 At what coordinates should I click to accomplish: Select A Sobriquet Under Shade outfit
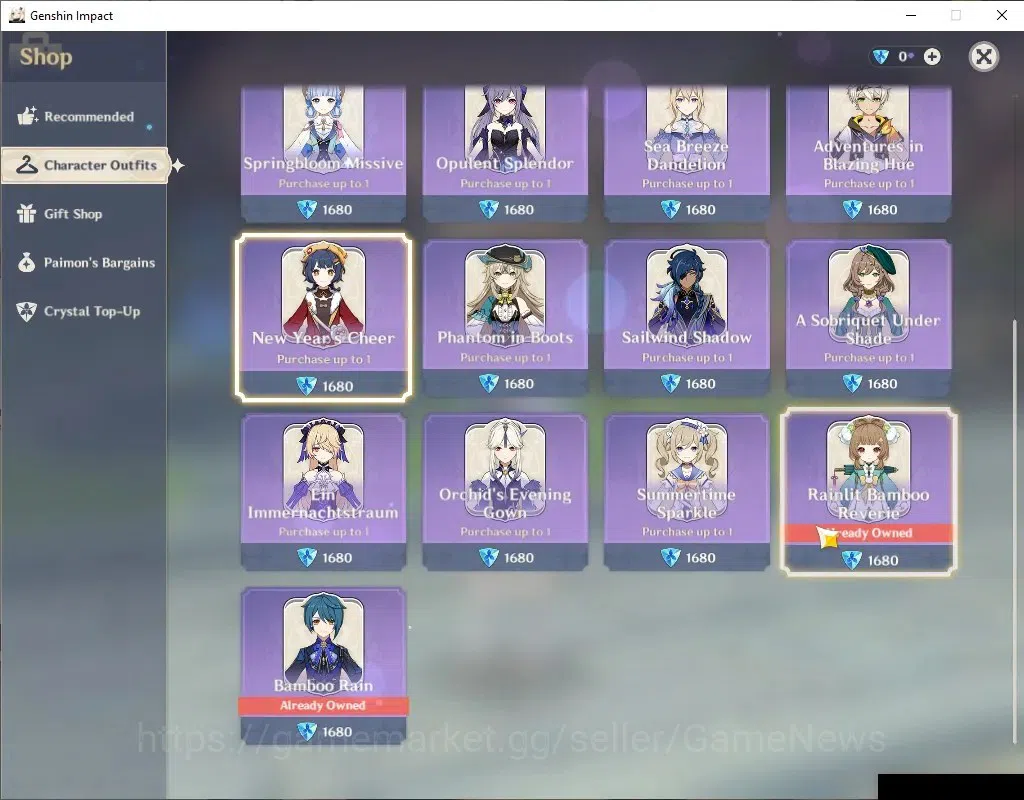point(869,317)
